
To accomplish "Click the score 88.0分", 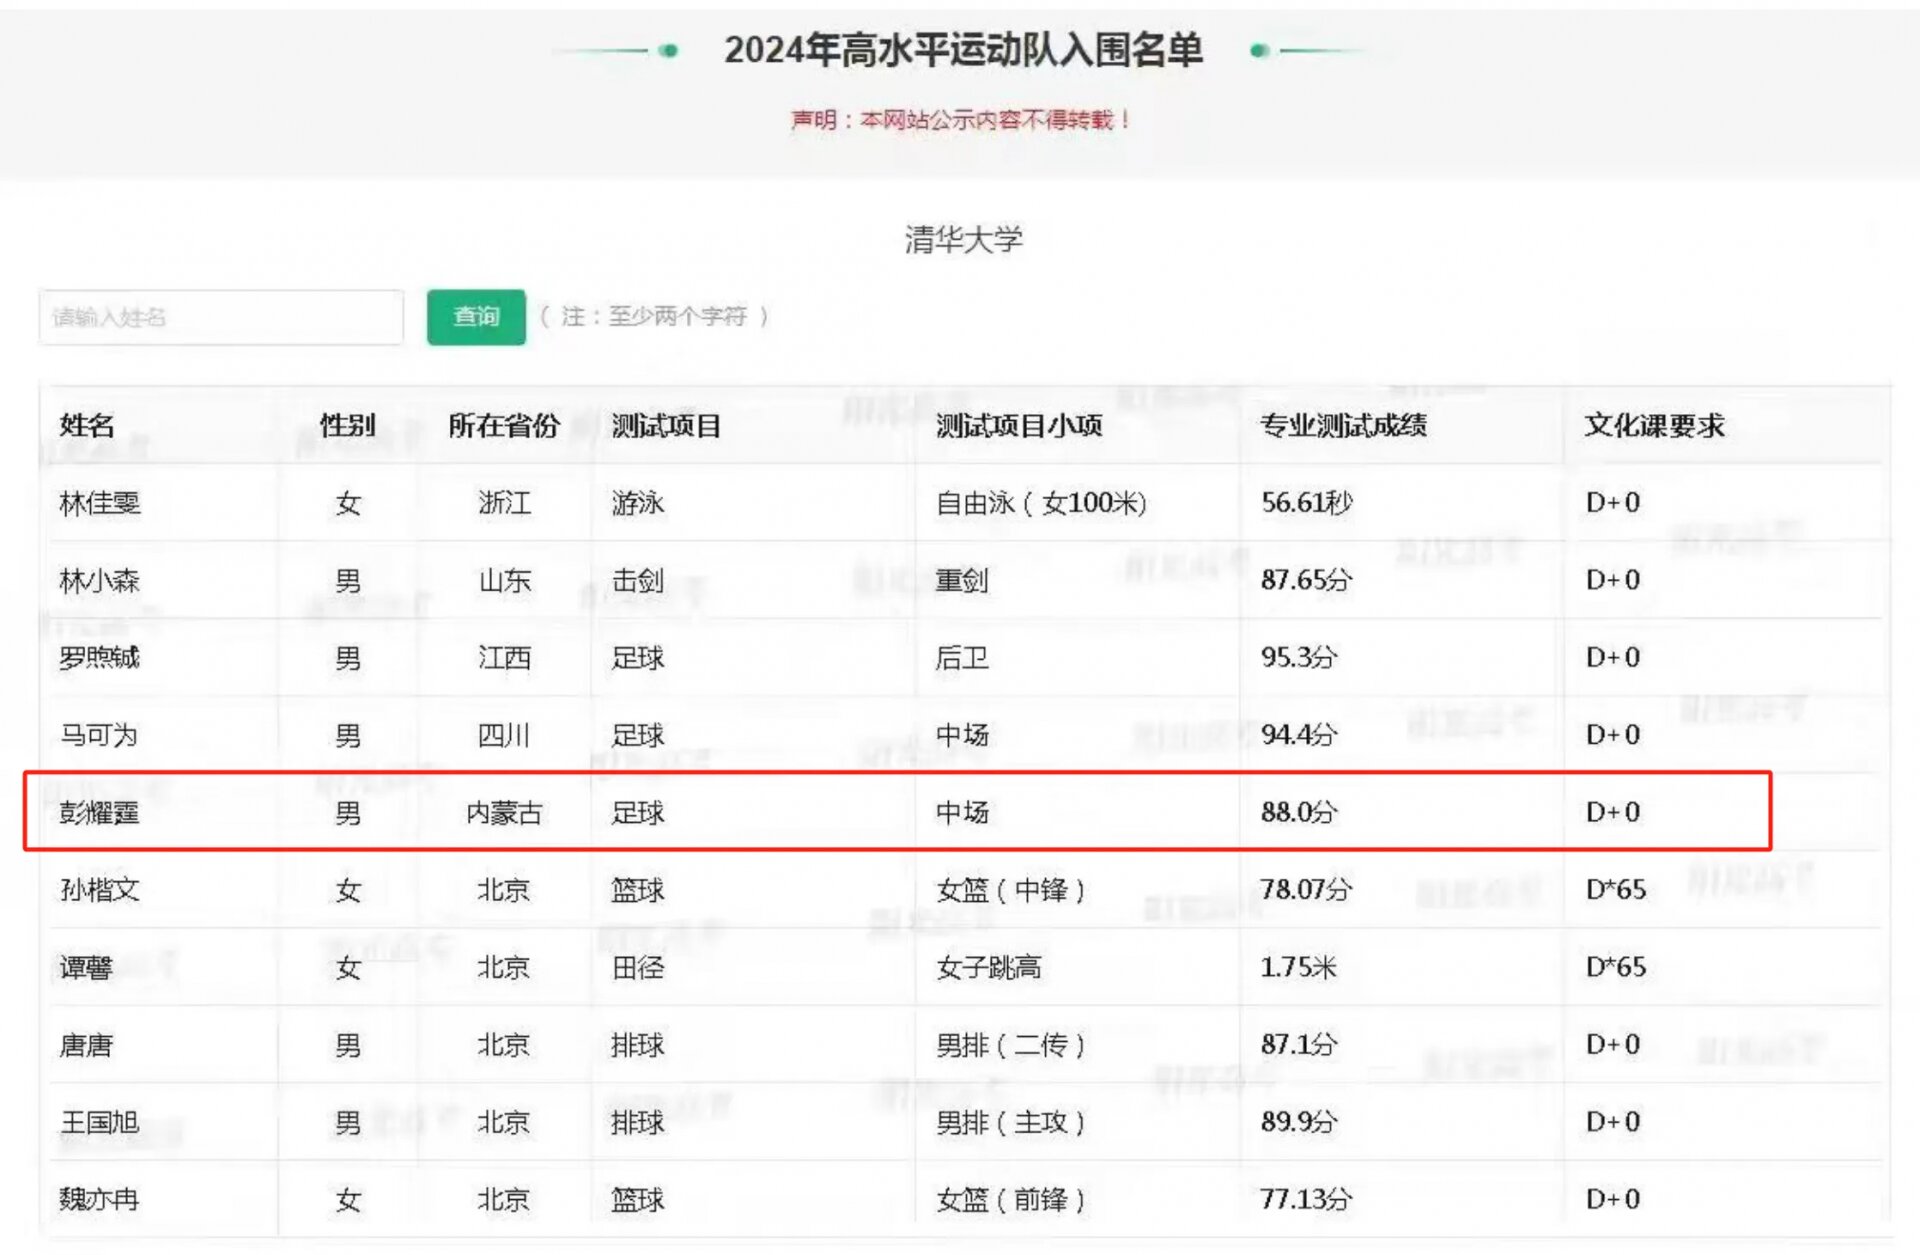I will pyautogui.click(x=1299, y=812).
